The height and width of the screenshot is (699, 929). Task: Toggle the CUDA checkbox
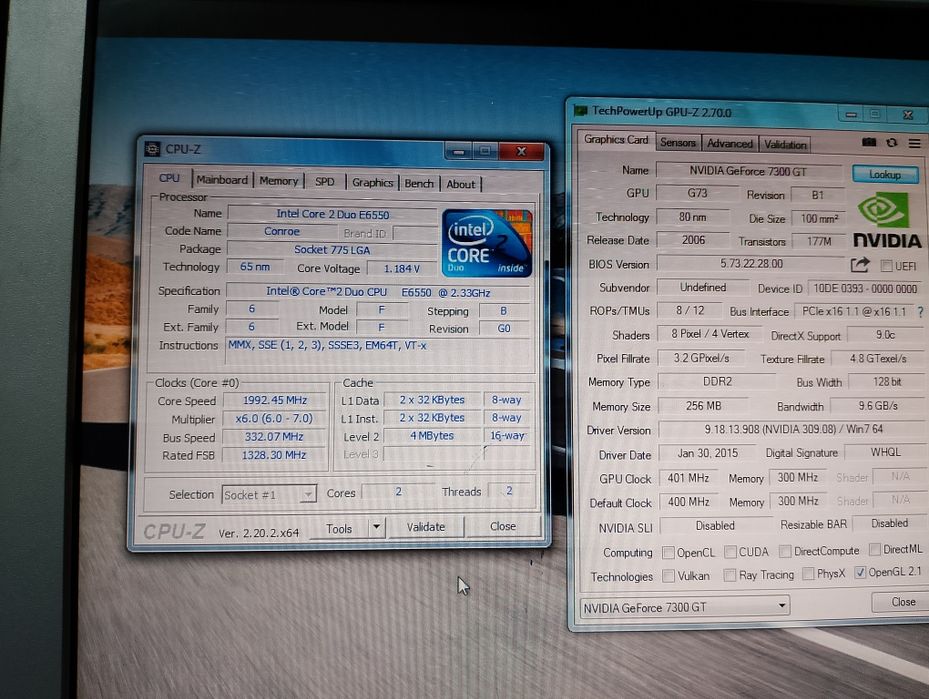click(731, 551)
